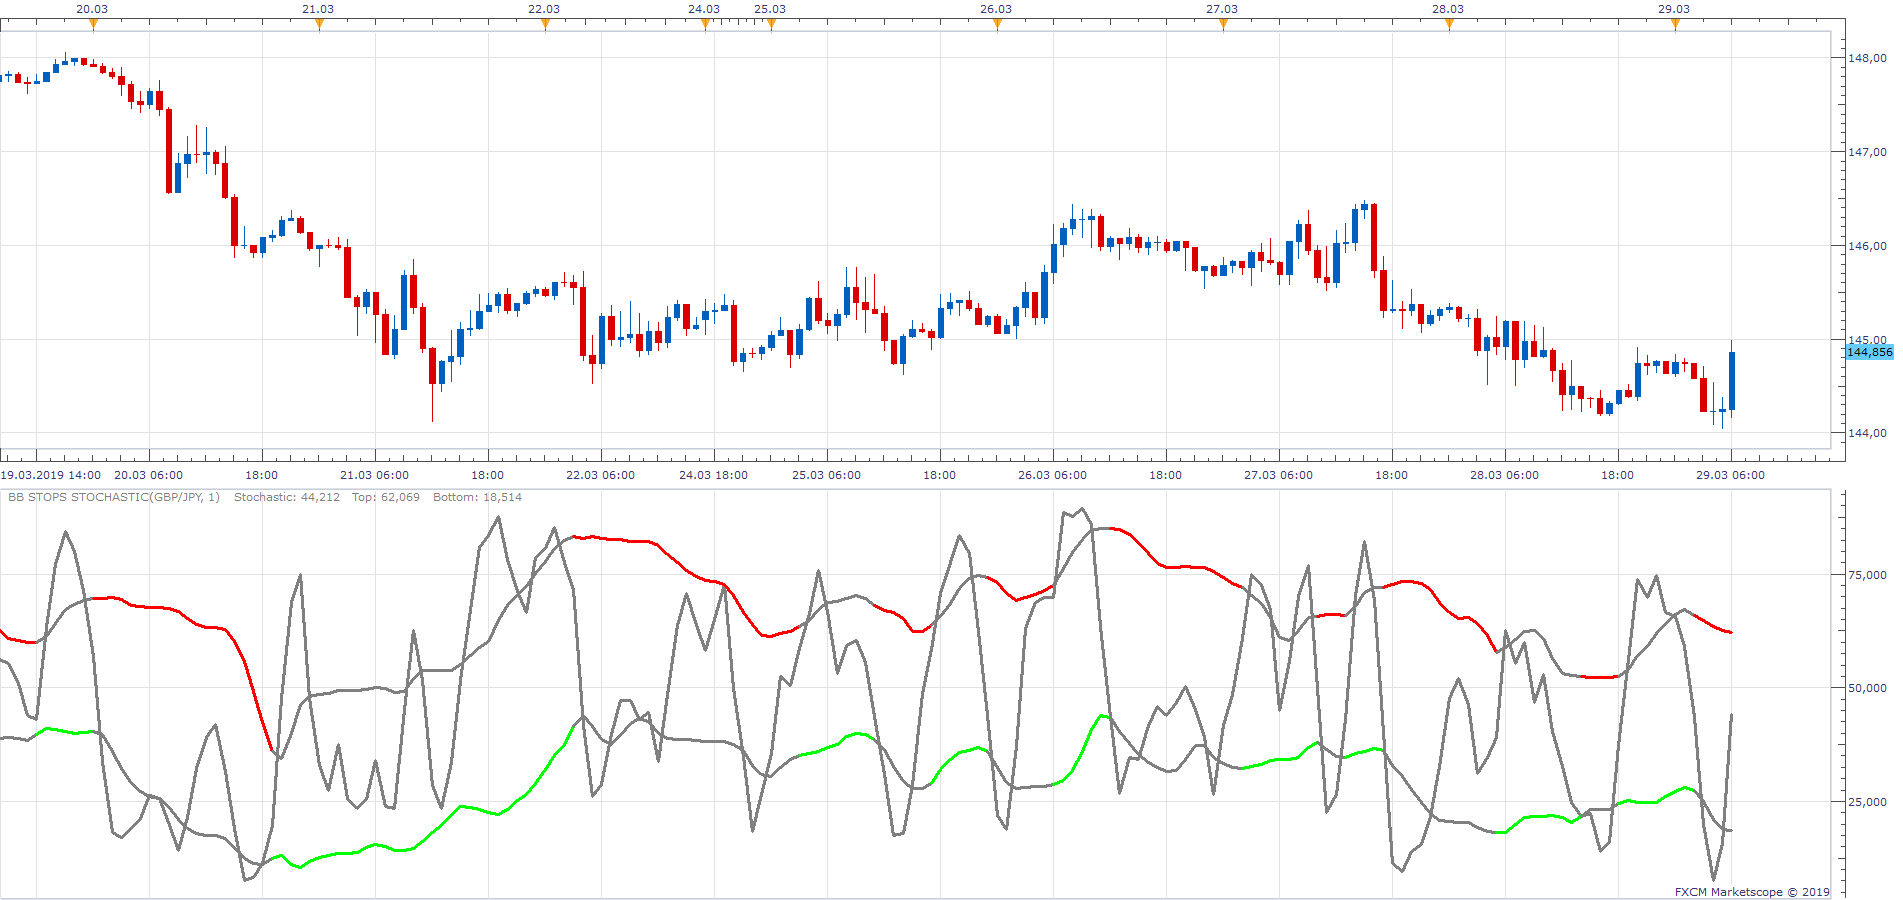Click the 29.03 06:00 time label
This screenshot has width=1903, height=900.
pyautogui.click(x=1730, y=475)
